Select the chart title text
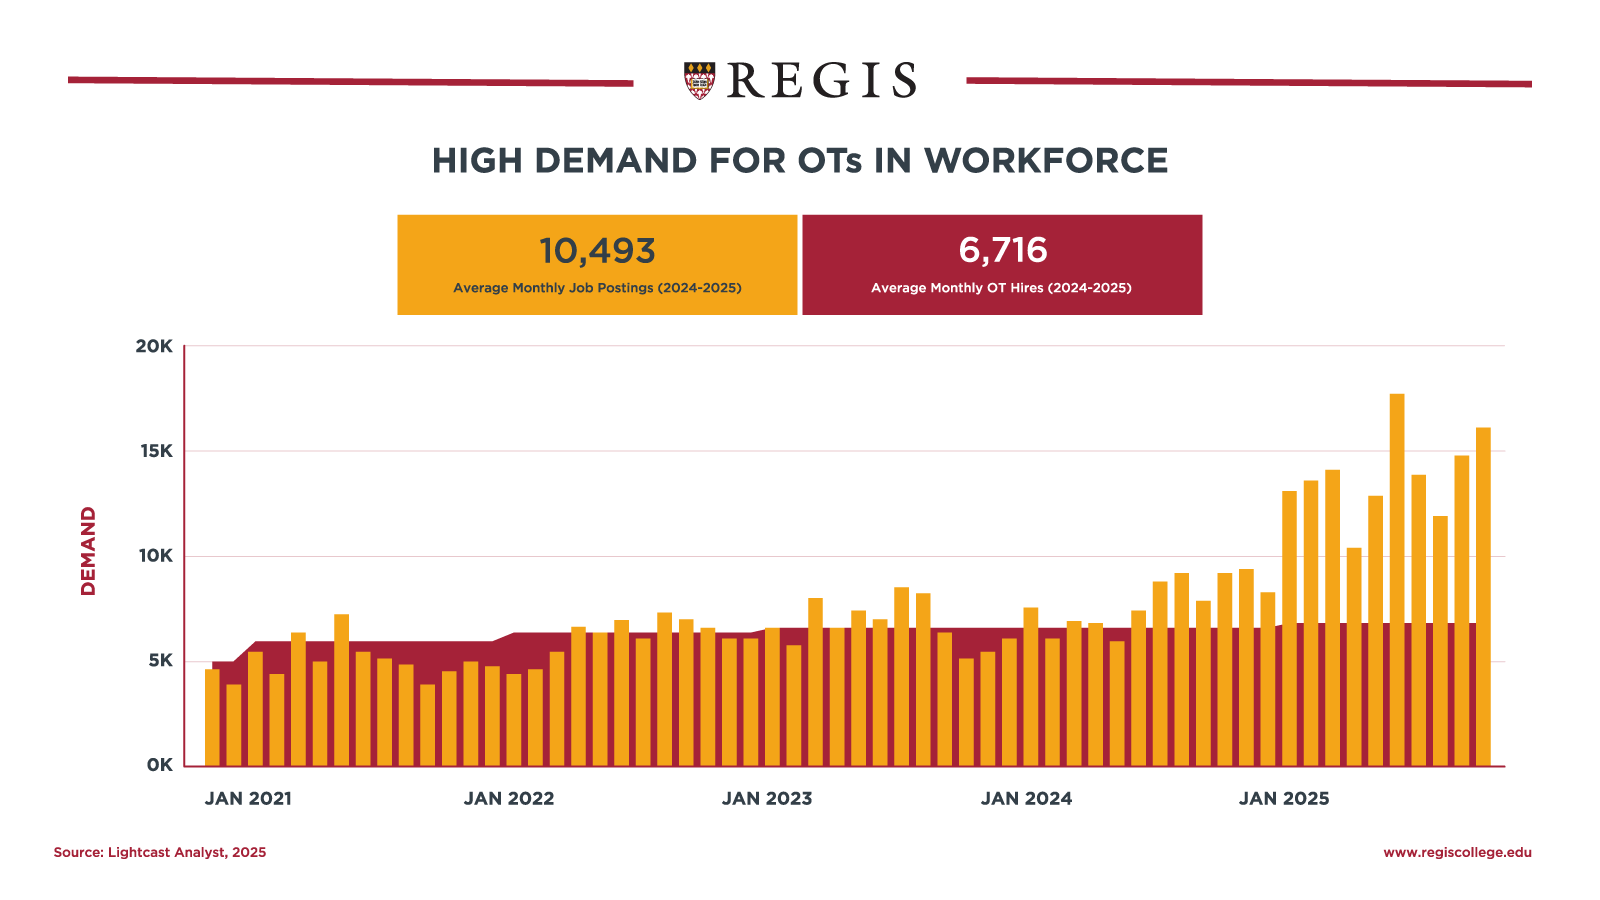 point(800,160)
